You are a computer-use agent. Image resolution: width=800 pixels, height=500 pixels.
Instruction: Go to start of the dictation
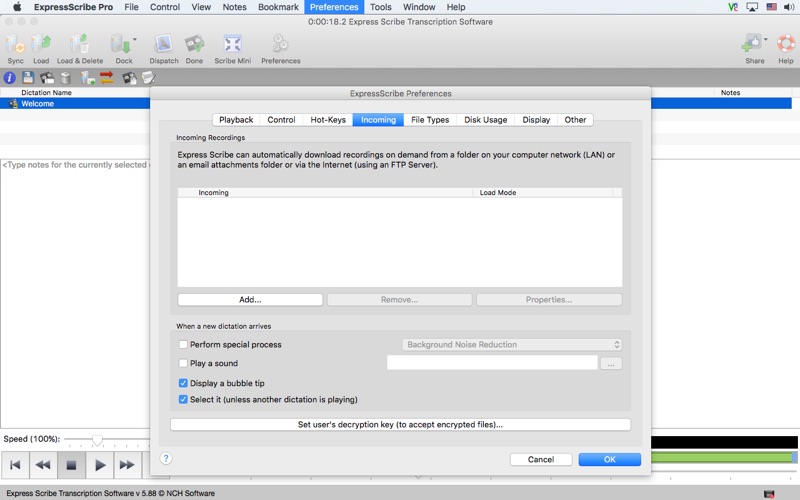tap(15, 465)
